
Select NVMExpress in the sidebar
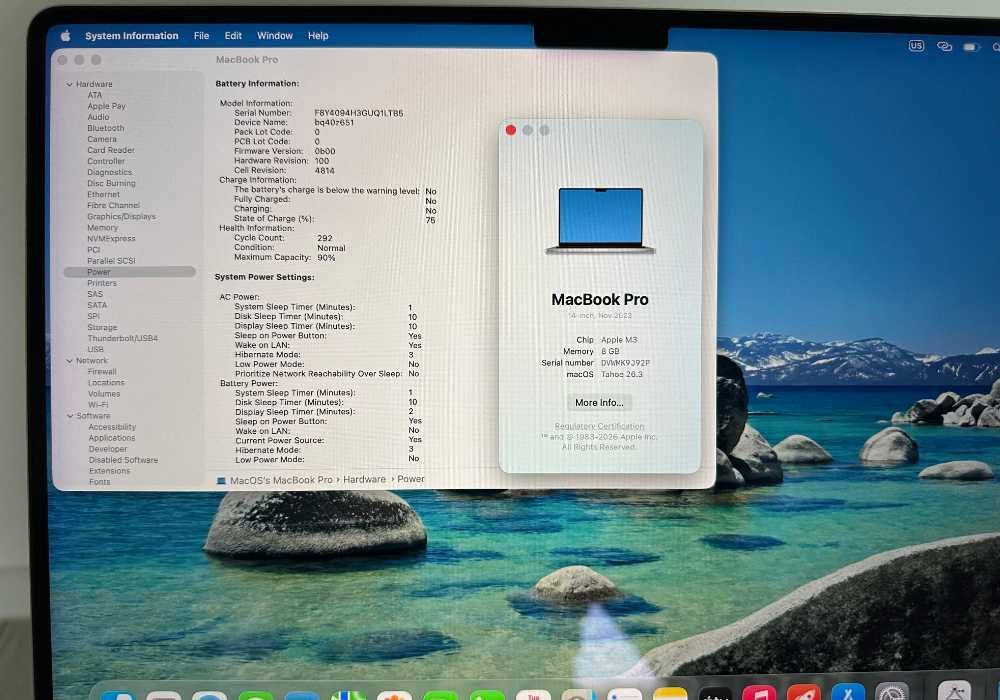tap(112, 238)
